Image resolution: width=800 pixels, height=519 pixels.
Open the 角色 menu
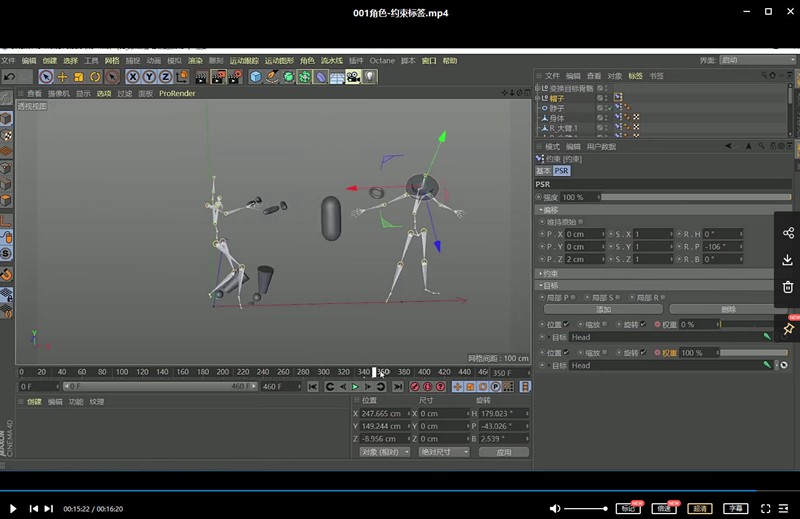coord(307,61)
